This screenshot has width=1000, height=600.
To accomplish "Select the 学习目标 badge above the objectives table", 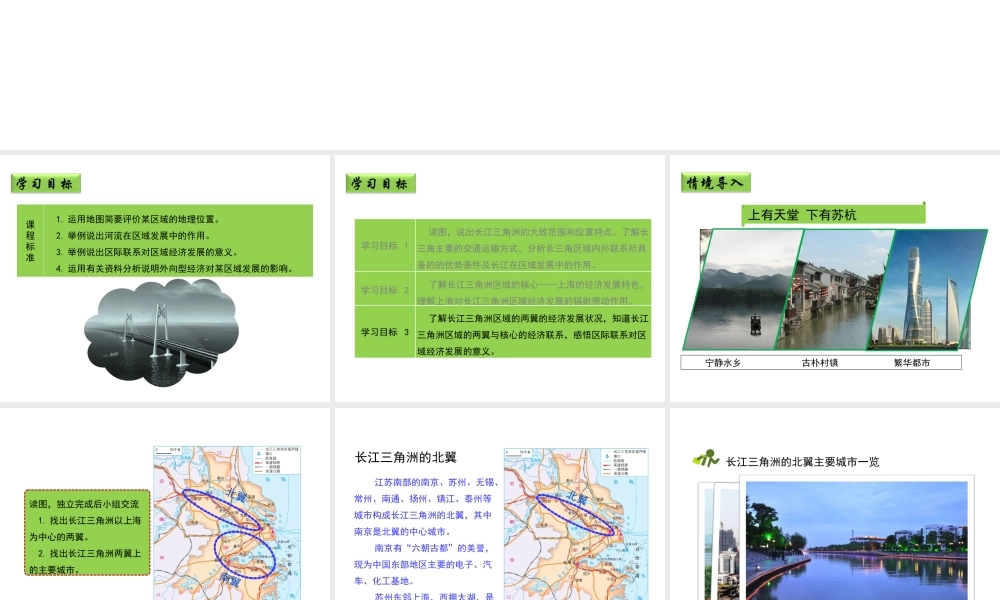I will pyautogui.click(x=381, y=184).
